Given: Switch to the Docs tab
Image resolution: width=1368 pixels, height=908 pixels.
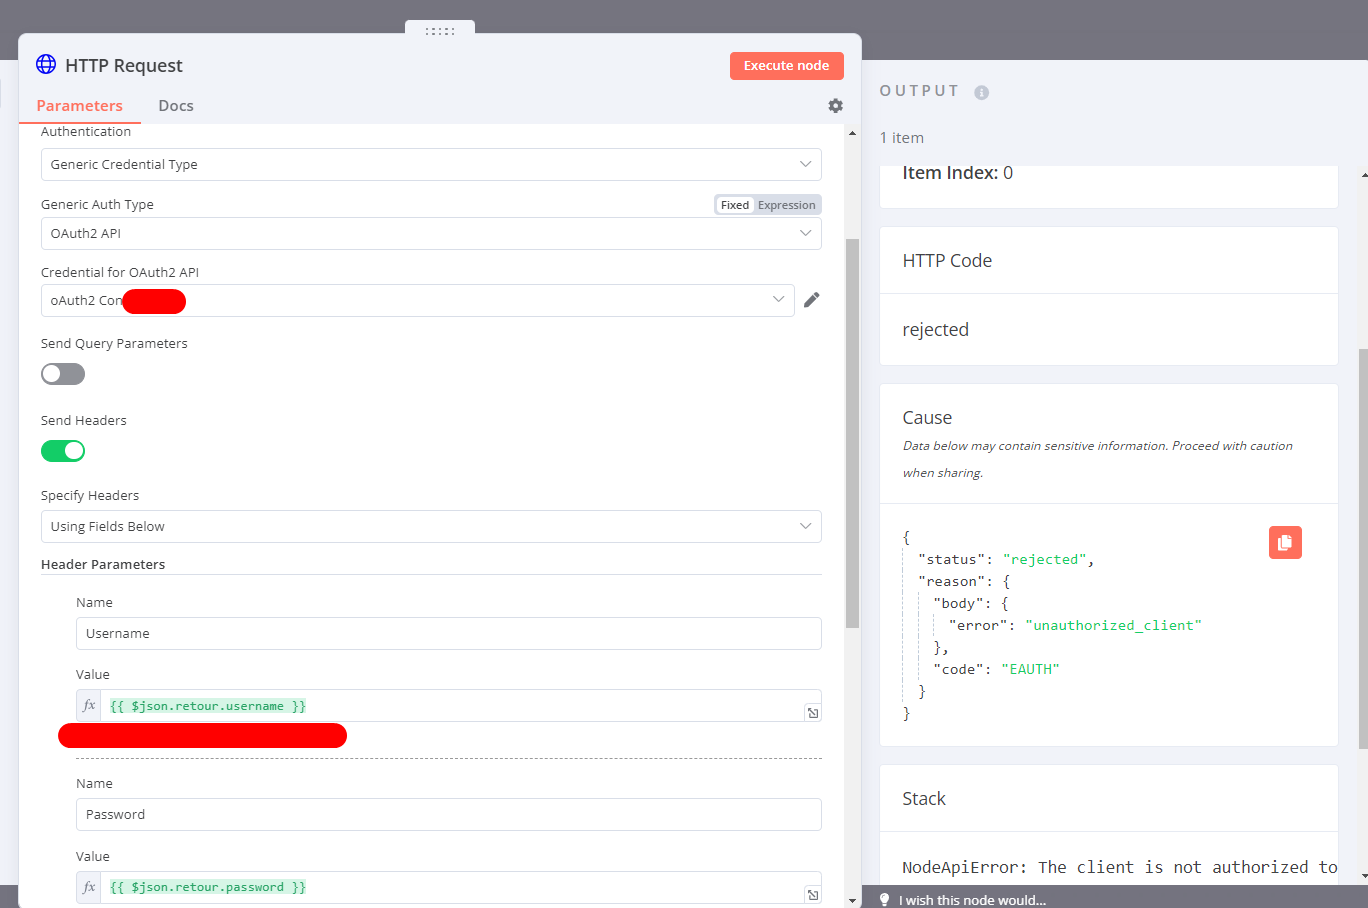Looking at the screenshot, I should [175, 105].
